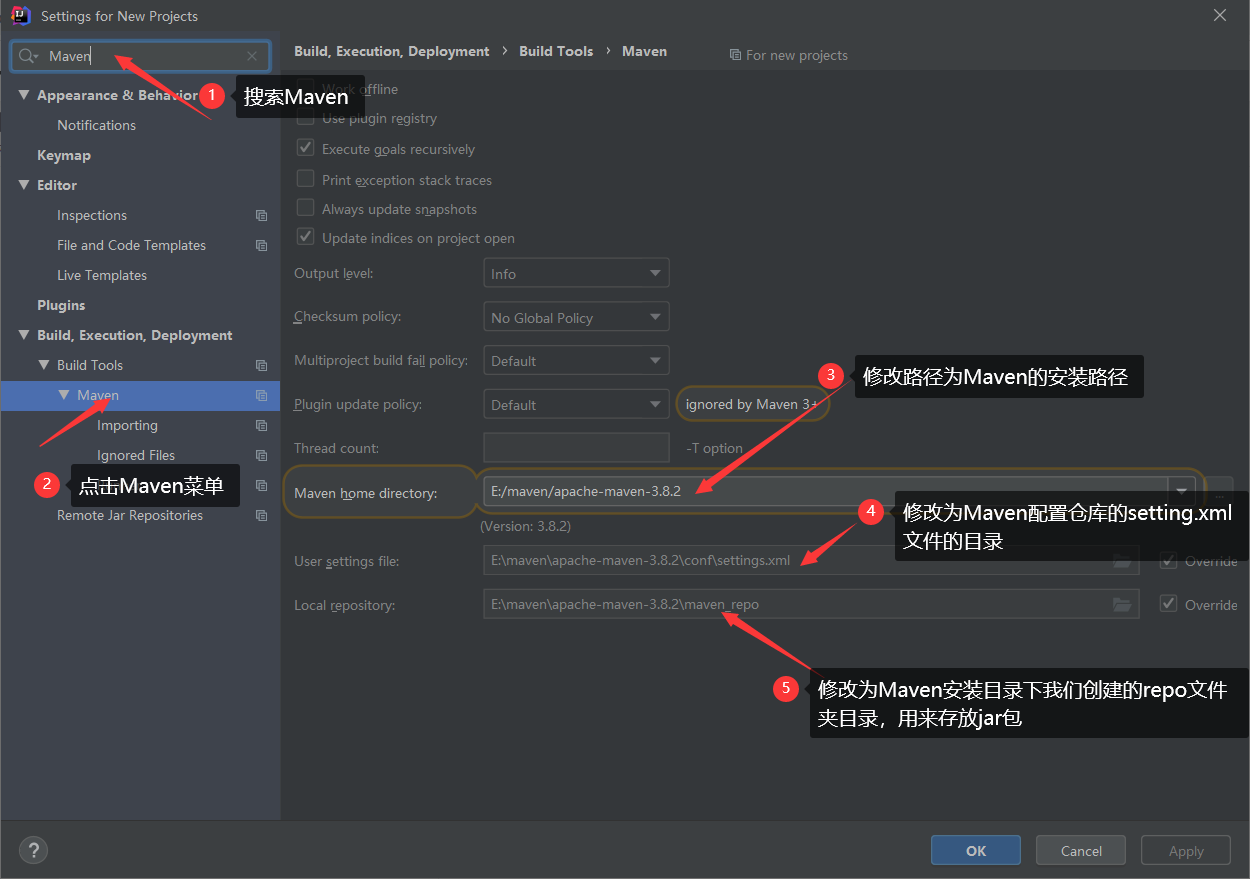Open Maven home directory dropdown arrow
1250x879 pixels.
1183,491
